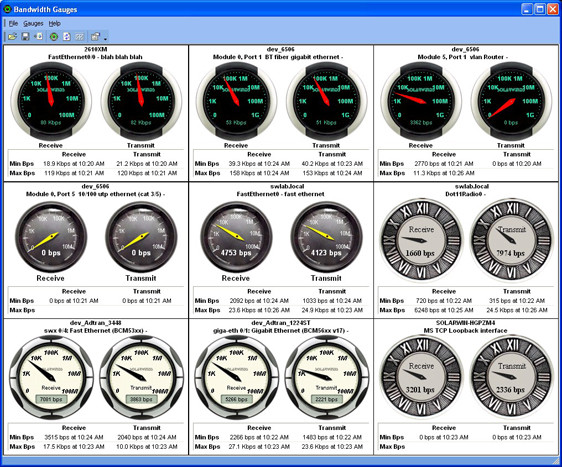Click the 'SOLARWIN-HGPZM4' device title
This screenshot has height=467, width=562.
pyautogui.click(x=465, y=323)
